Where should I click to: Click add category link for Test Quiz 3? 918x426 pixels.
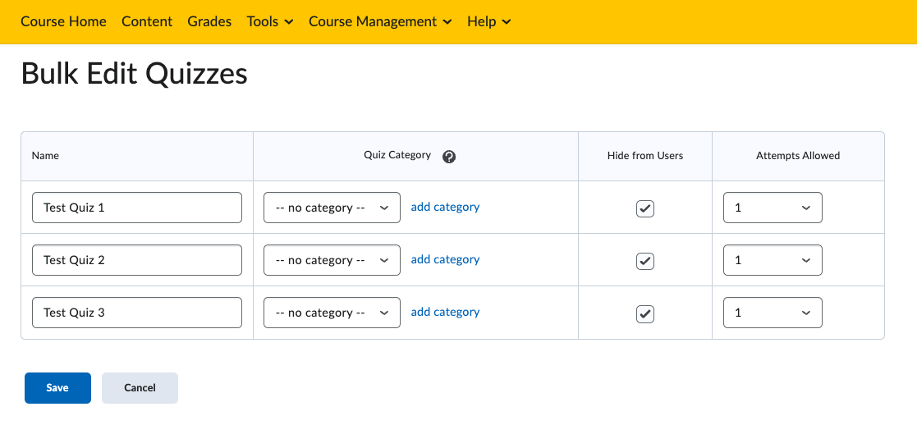pyautogui.click(x=445, y=312)
